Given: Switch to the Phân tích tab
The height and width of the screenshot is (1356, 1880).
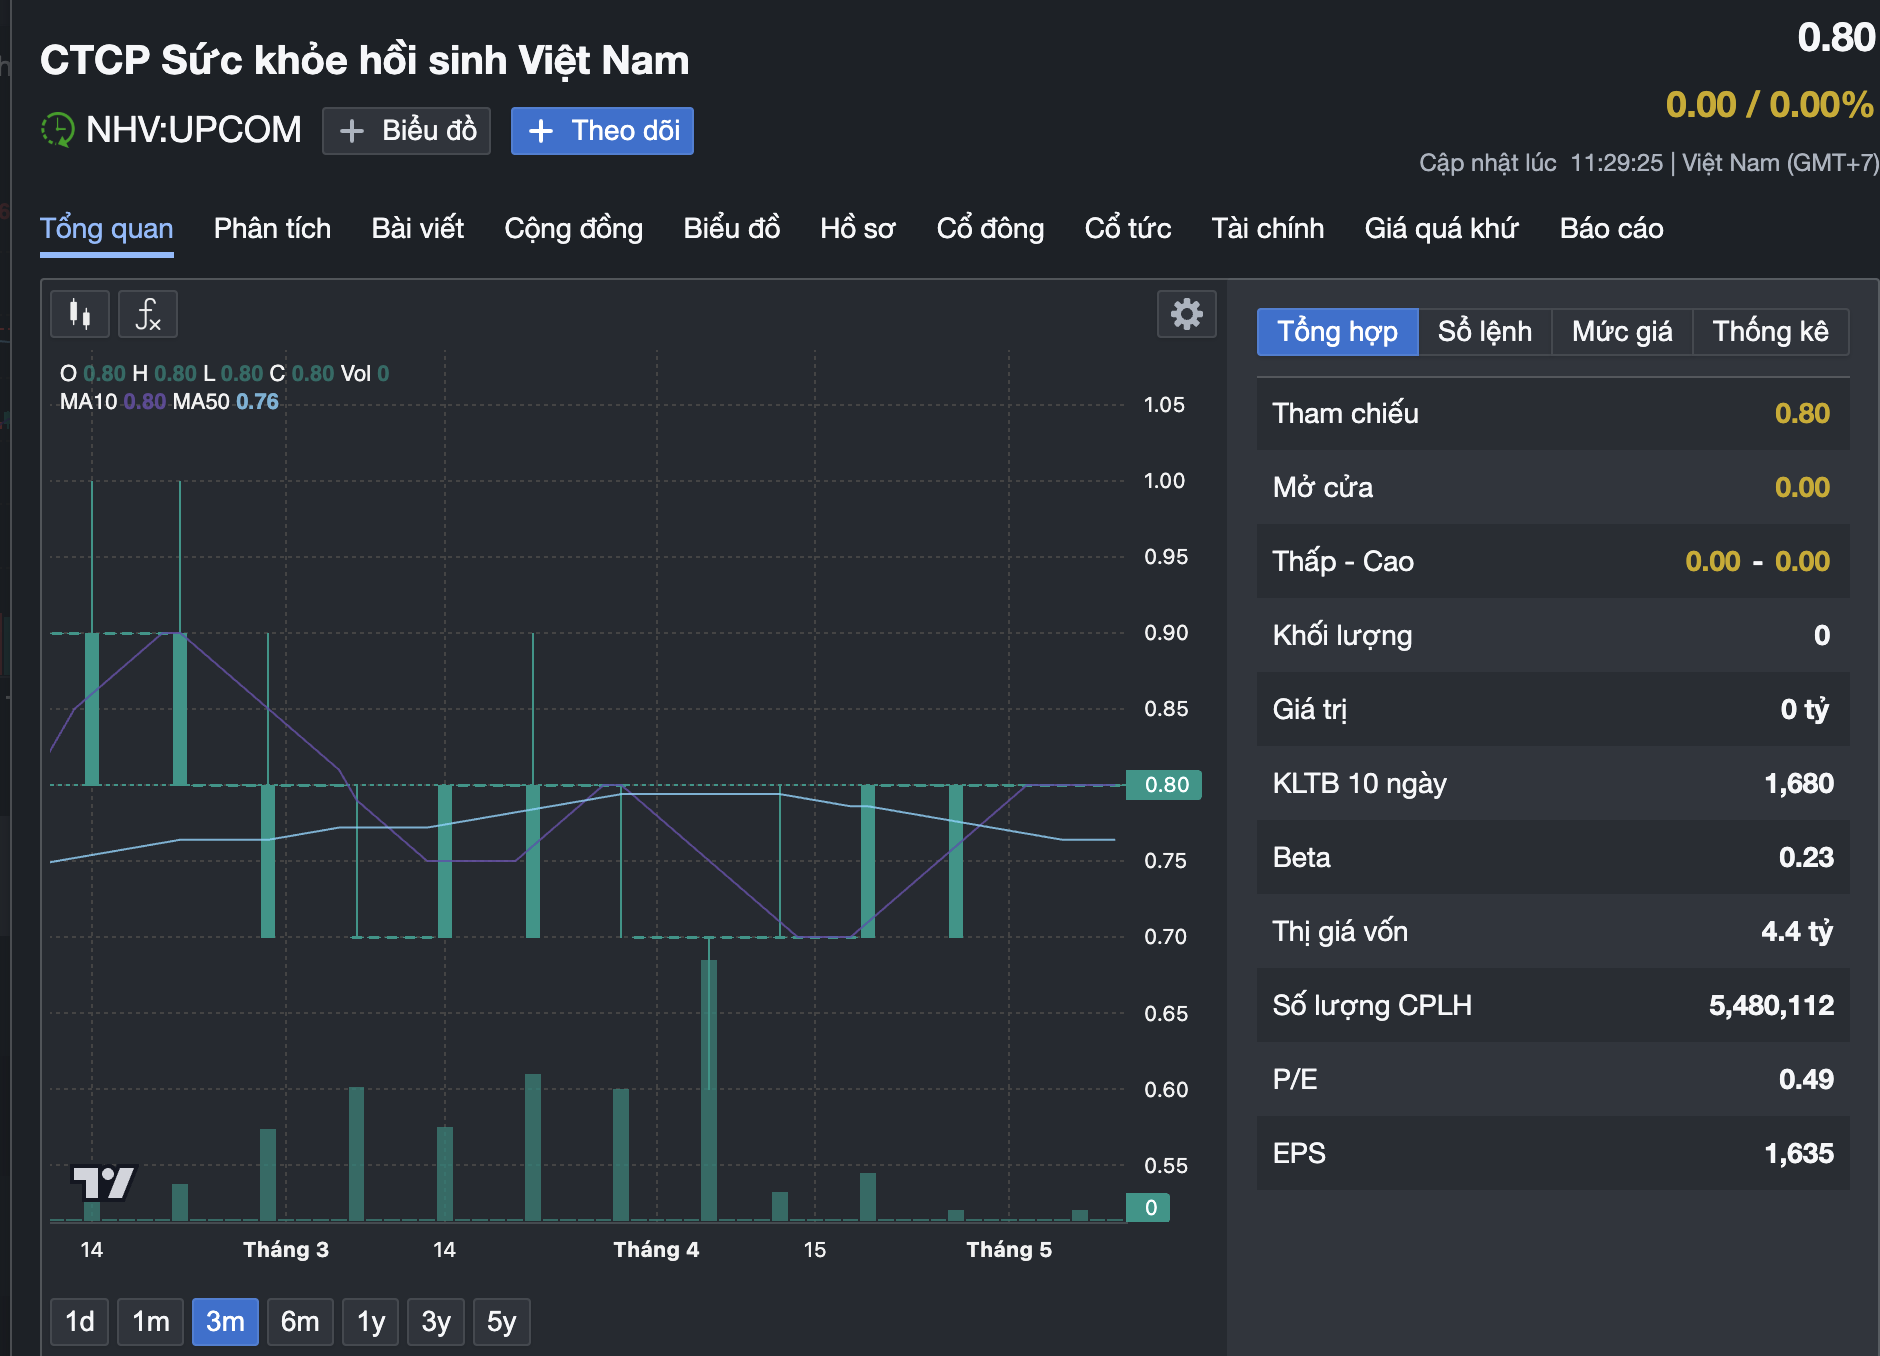Looking at the screenshot, I should coord(272,229).
